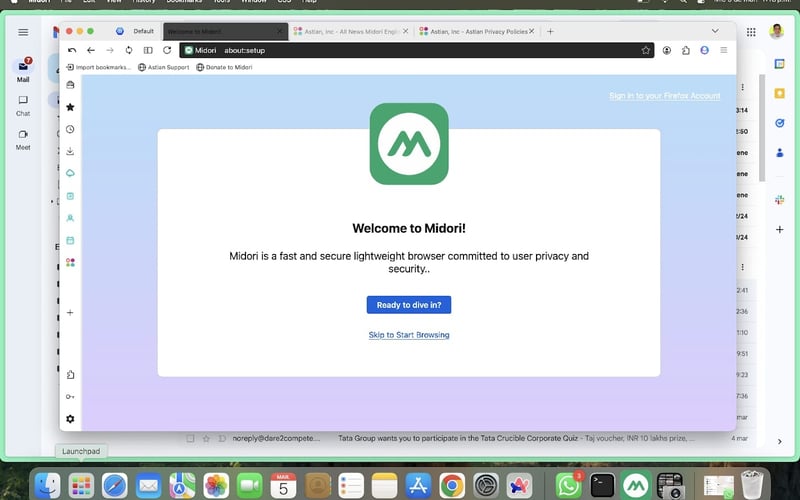Screen dimensions: 800x500
Task: Toggle the Midori sidebar visibility button
Action: pyautogui.click(x=148, y=50)
